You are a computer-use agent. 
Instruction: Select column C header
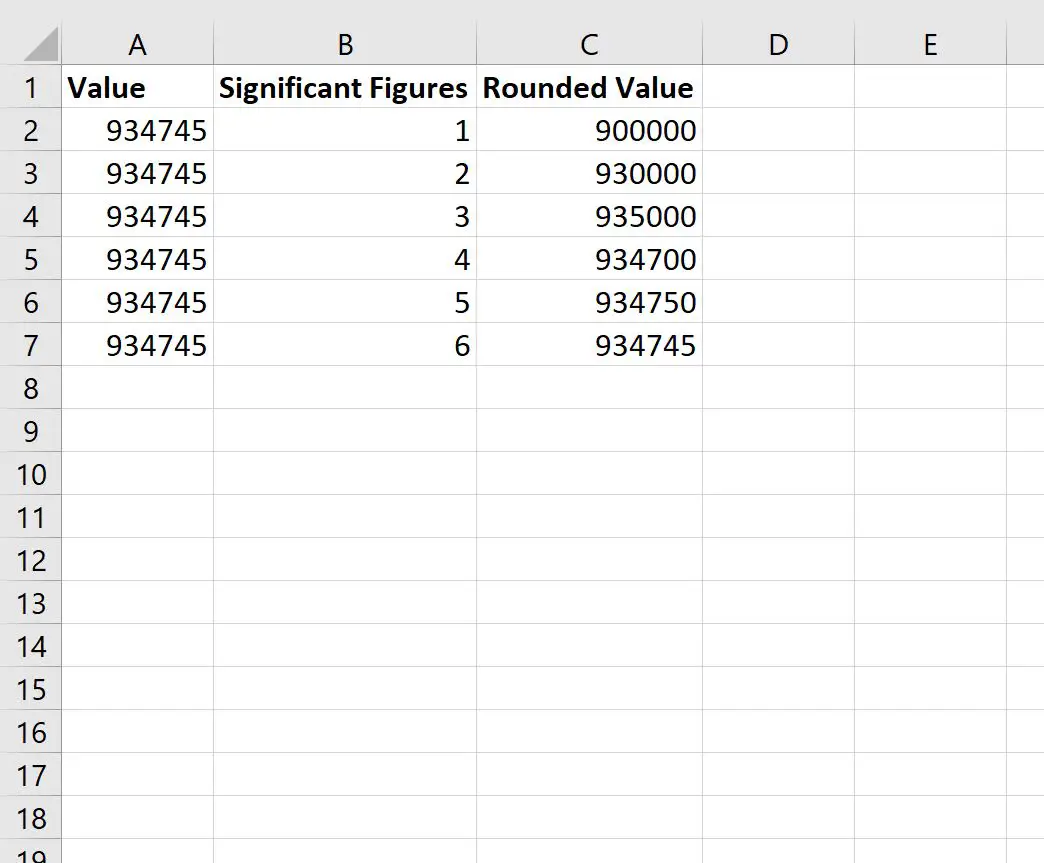588,44
